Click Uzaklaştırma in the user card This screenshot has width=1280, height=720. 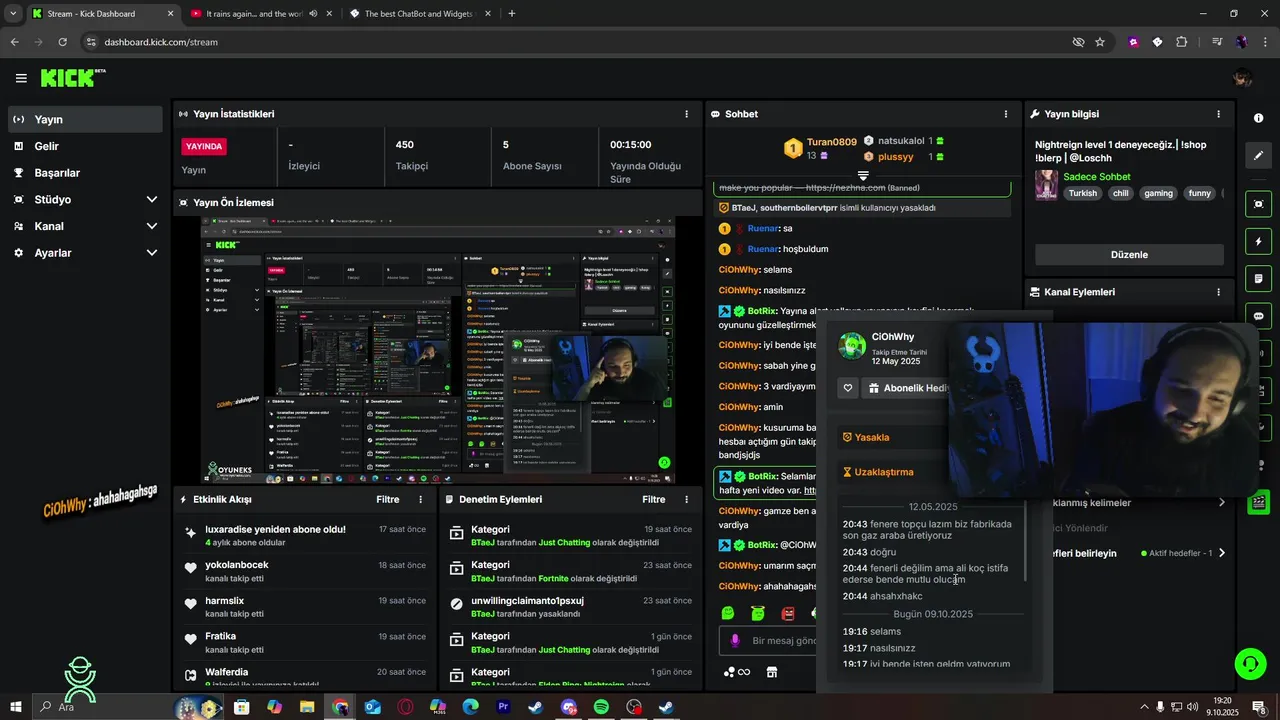(878, 472)
